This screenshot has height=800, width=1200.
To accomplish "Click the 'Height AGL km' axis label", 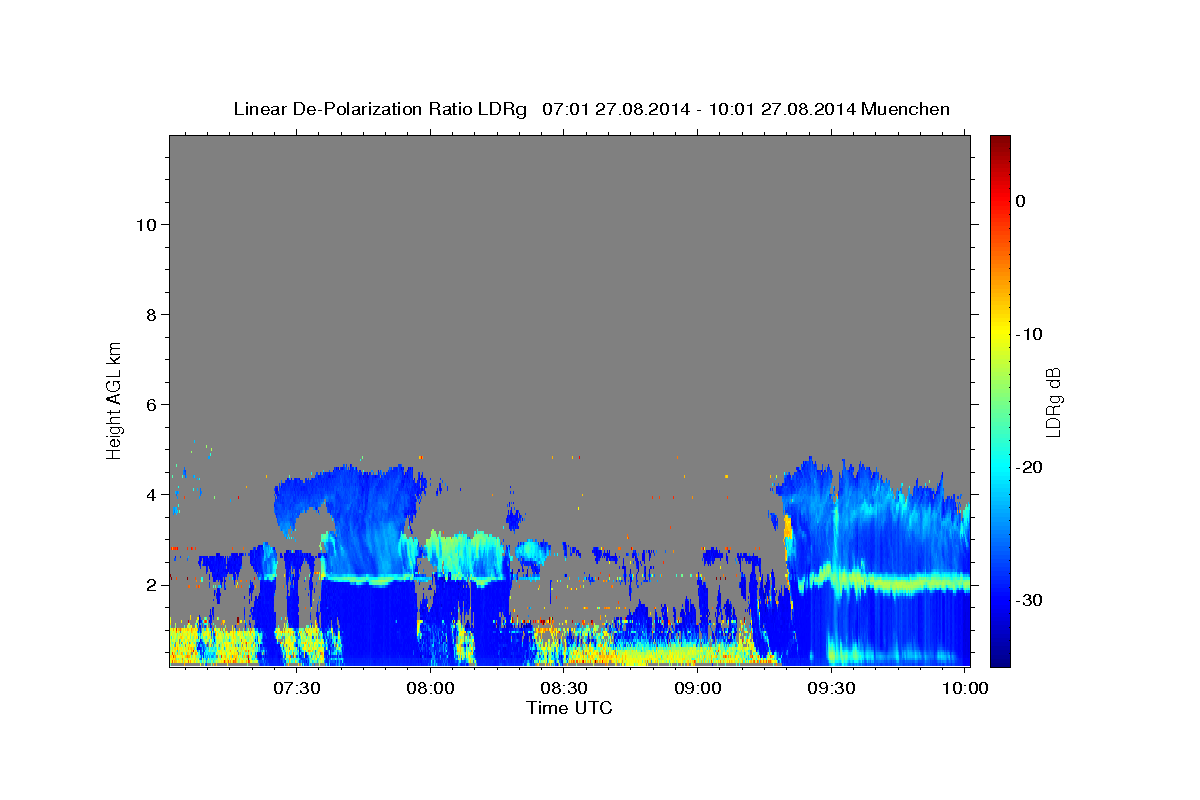I will tap(115, 400).
